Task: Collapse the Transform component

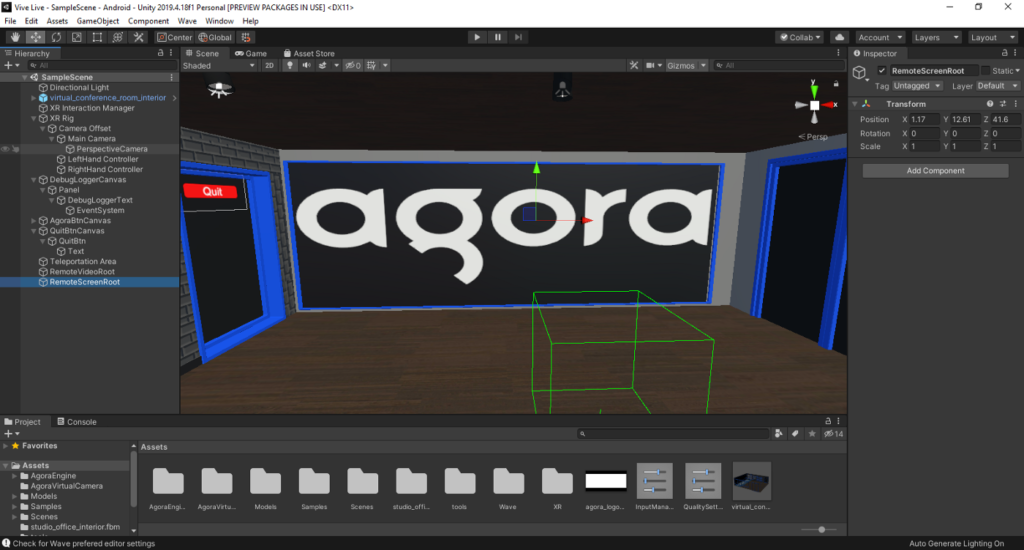Action: [855, 104]
